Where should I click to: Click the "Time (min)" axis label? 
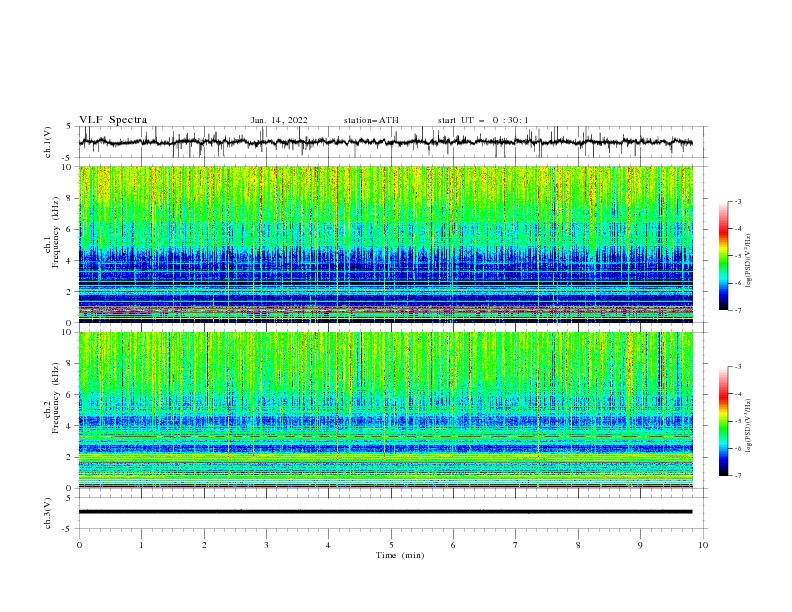tap(400, 555)
